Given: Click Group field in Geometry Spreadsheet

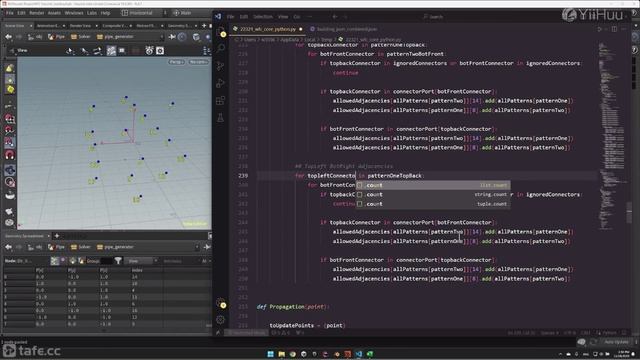Looking at the screenshot, I should coord(107,260).
